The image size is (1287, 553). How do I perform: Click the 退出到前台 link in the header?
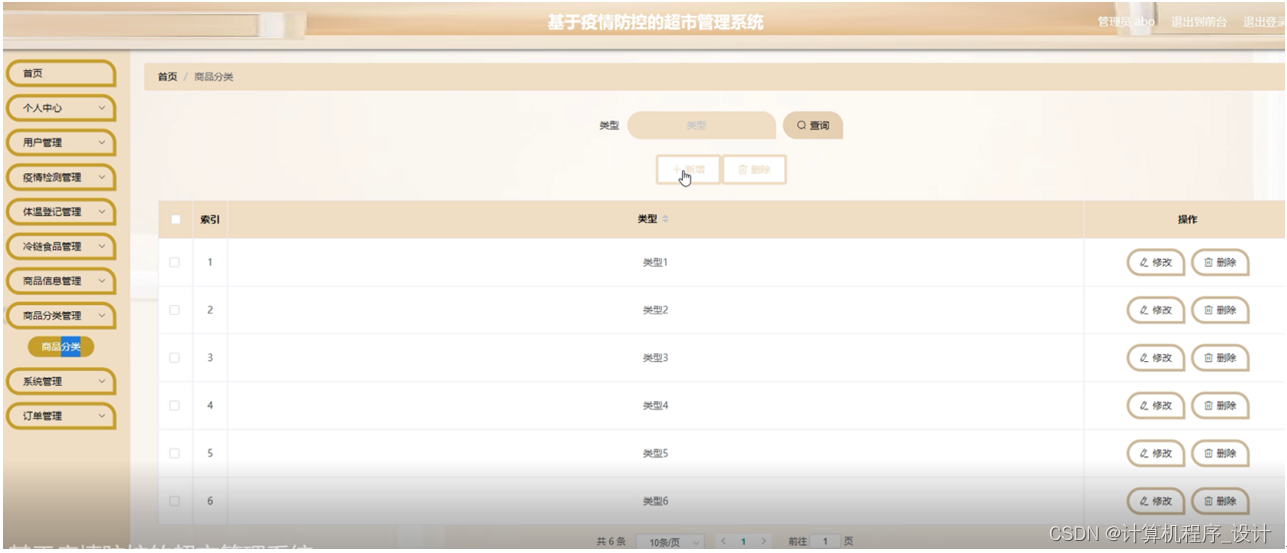click(1199, 22)
